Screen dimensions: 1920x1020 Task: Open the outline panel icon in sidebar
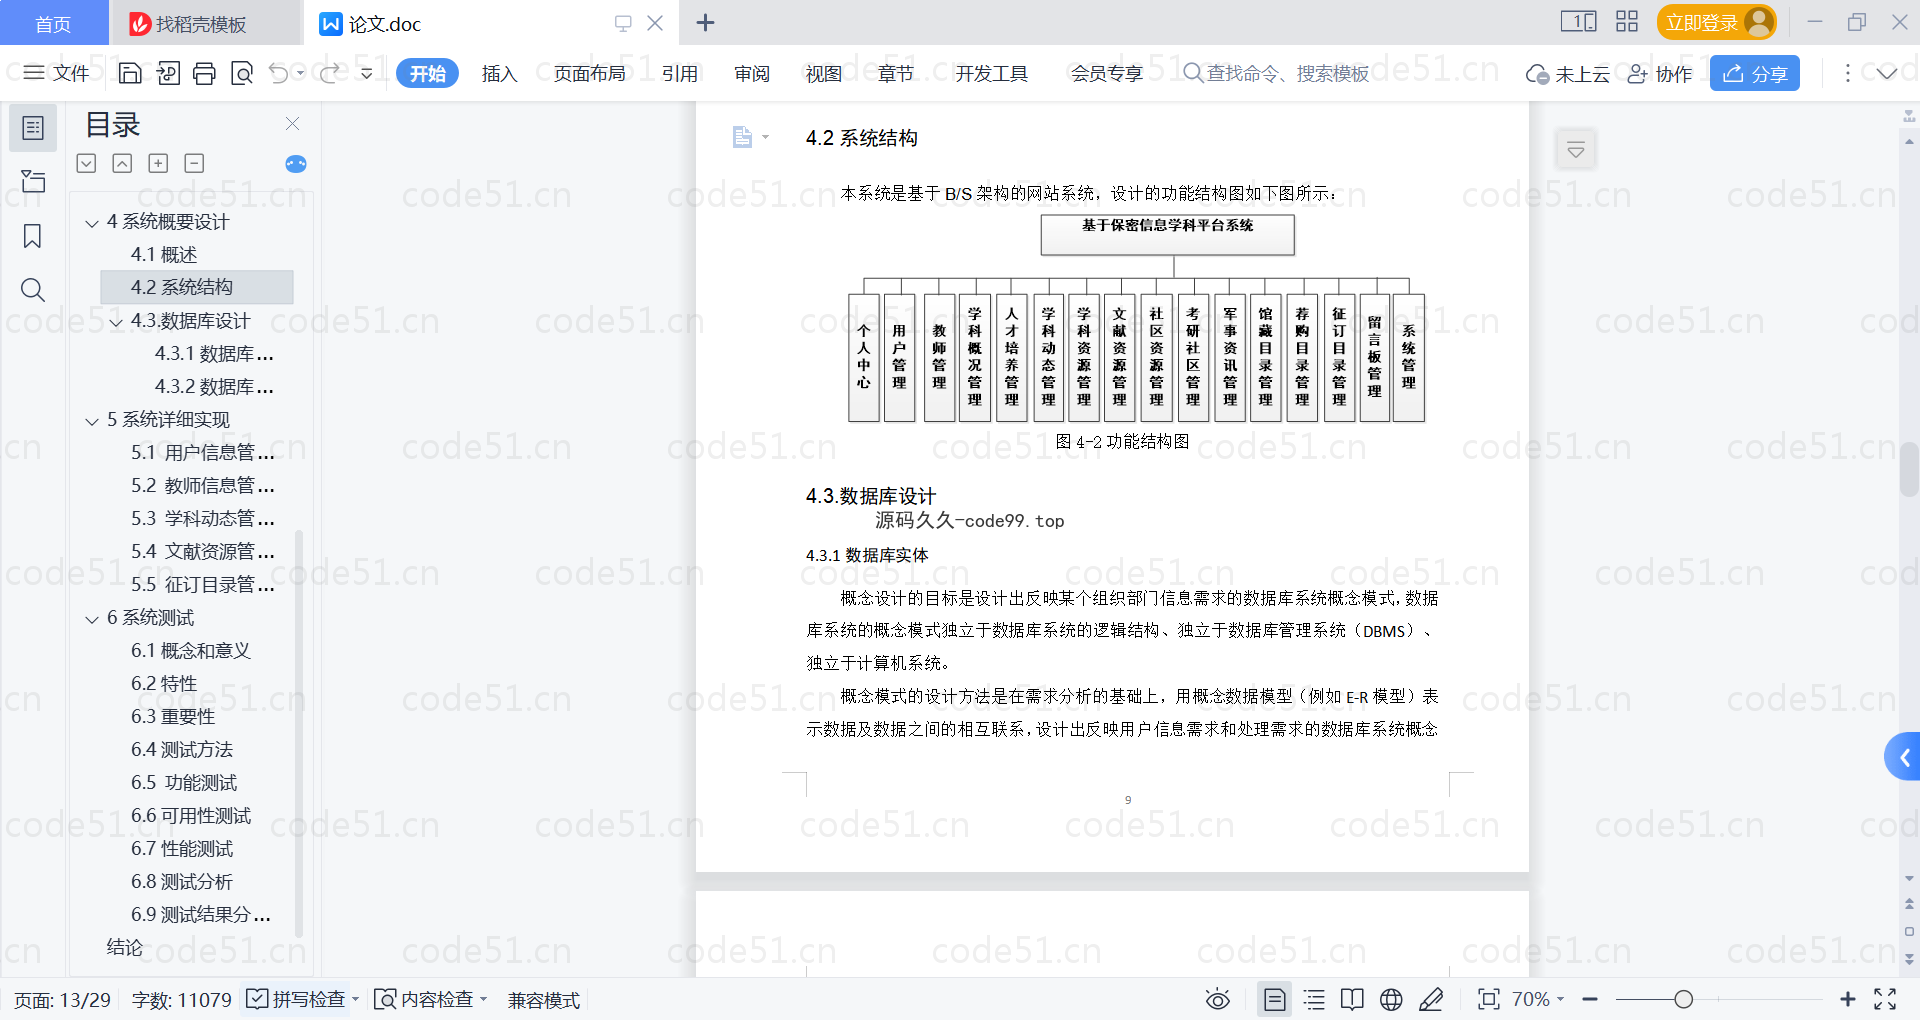click(x=33, y=128)
